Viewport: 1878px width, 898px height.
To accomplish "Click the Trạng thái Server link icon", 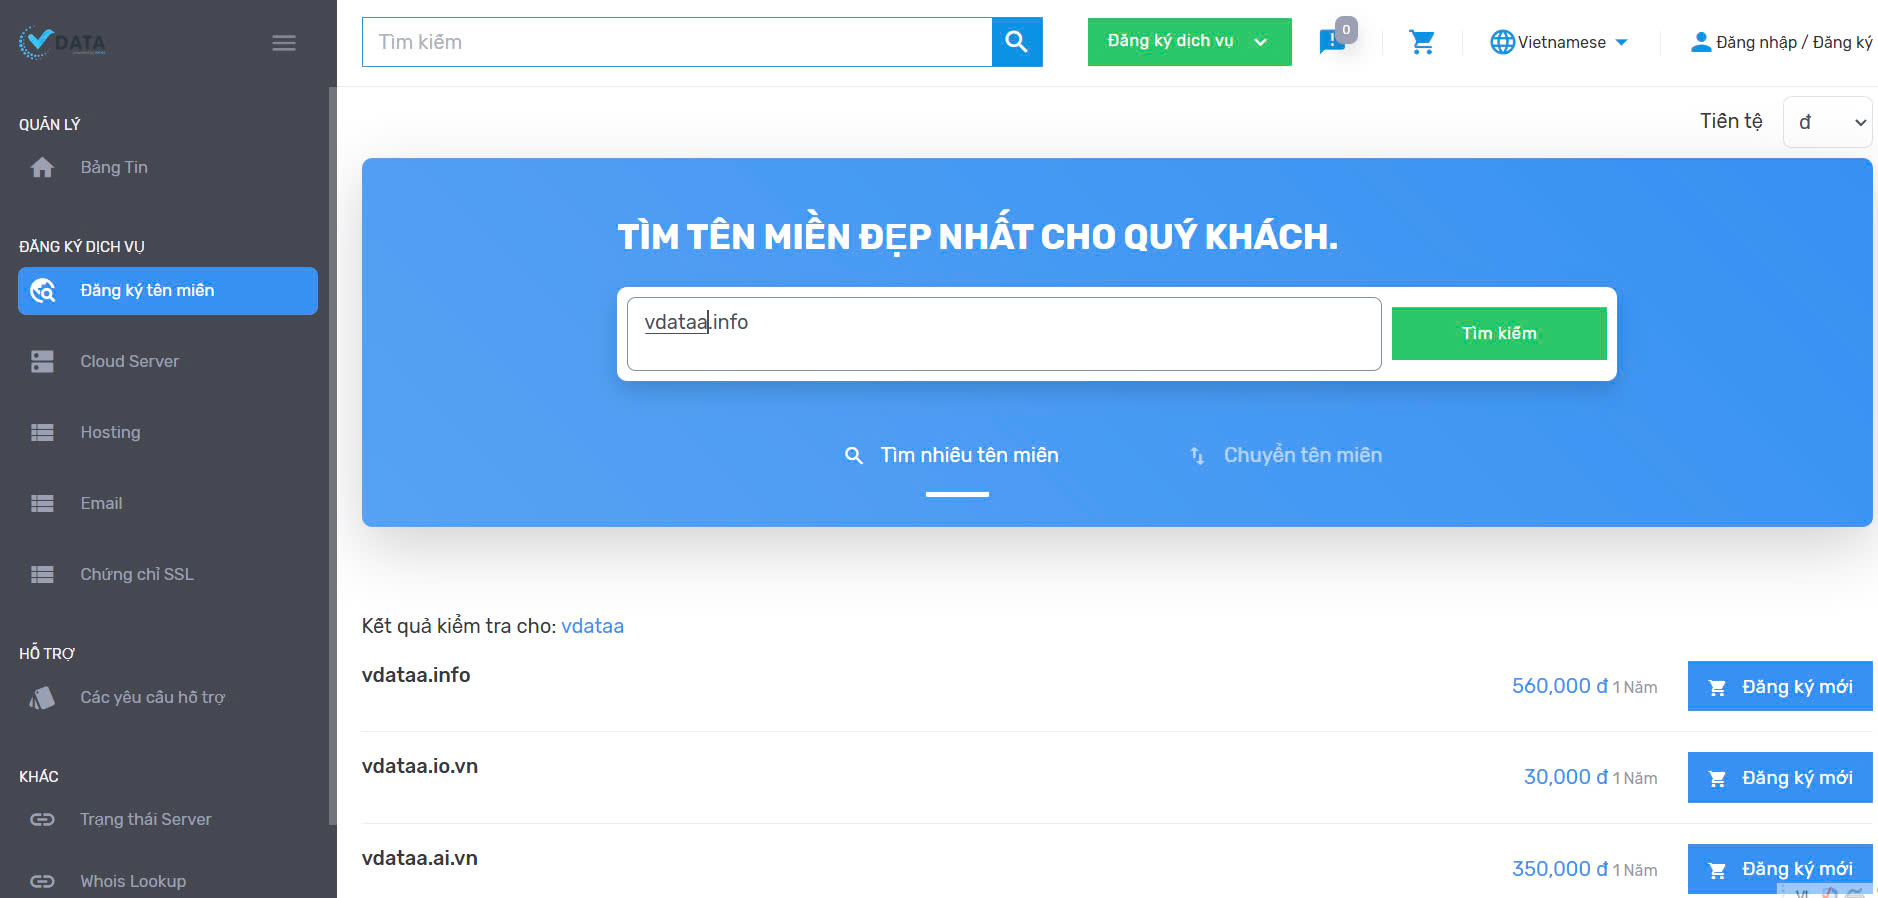I will tap(42, 819).
